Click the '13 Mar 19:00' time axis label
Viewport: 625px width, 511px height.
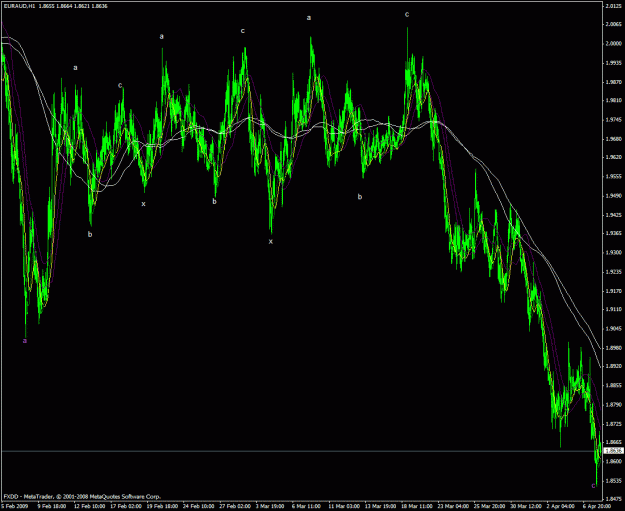pos(381,506)
